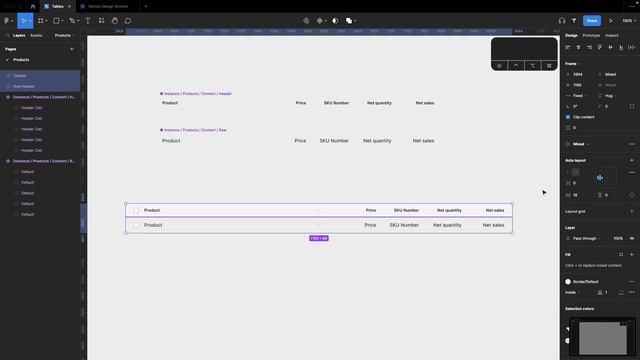Image resolution: width=640 pixels, height=360 pixels.
Task: Select the Row Header layer
Action: coord(40,87)
